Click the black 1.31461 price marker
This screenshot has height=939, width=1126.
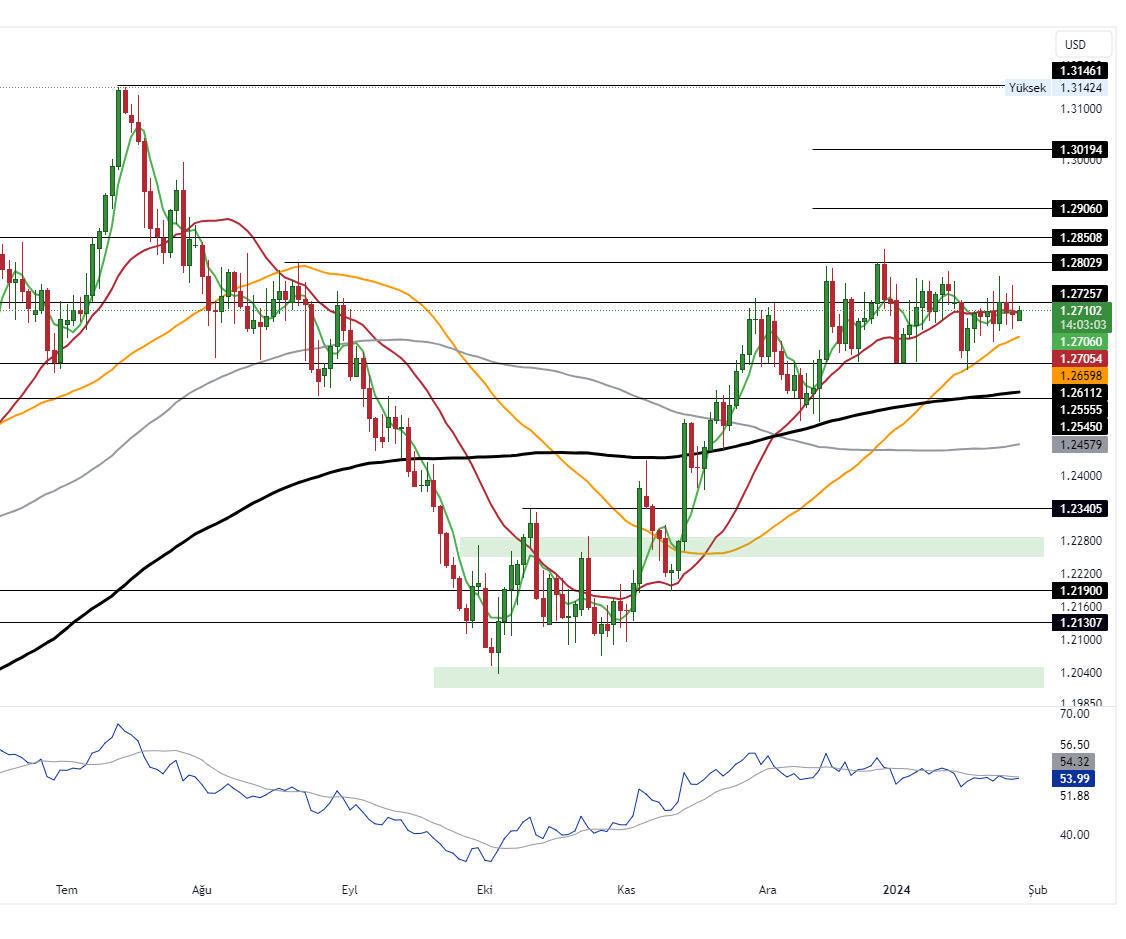tap(1079, 70)
